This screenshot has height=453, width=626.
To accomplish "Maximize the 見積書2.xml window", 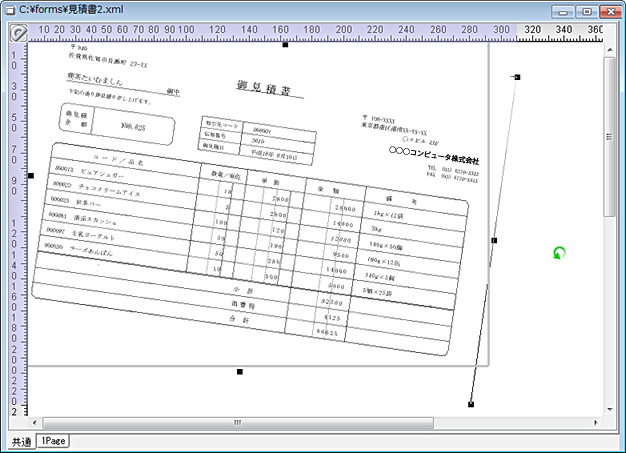I will [x=586, y=12].
